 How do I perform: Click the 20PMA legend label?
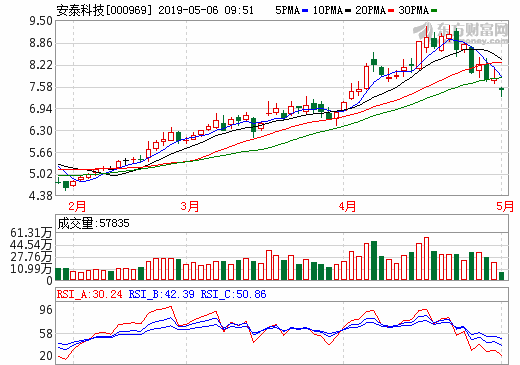[x=370, y=10]
